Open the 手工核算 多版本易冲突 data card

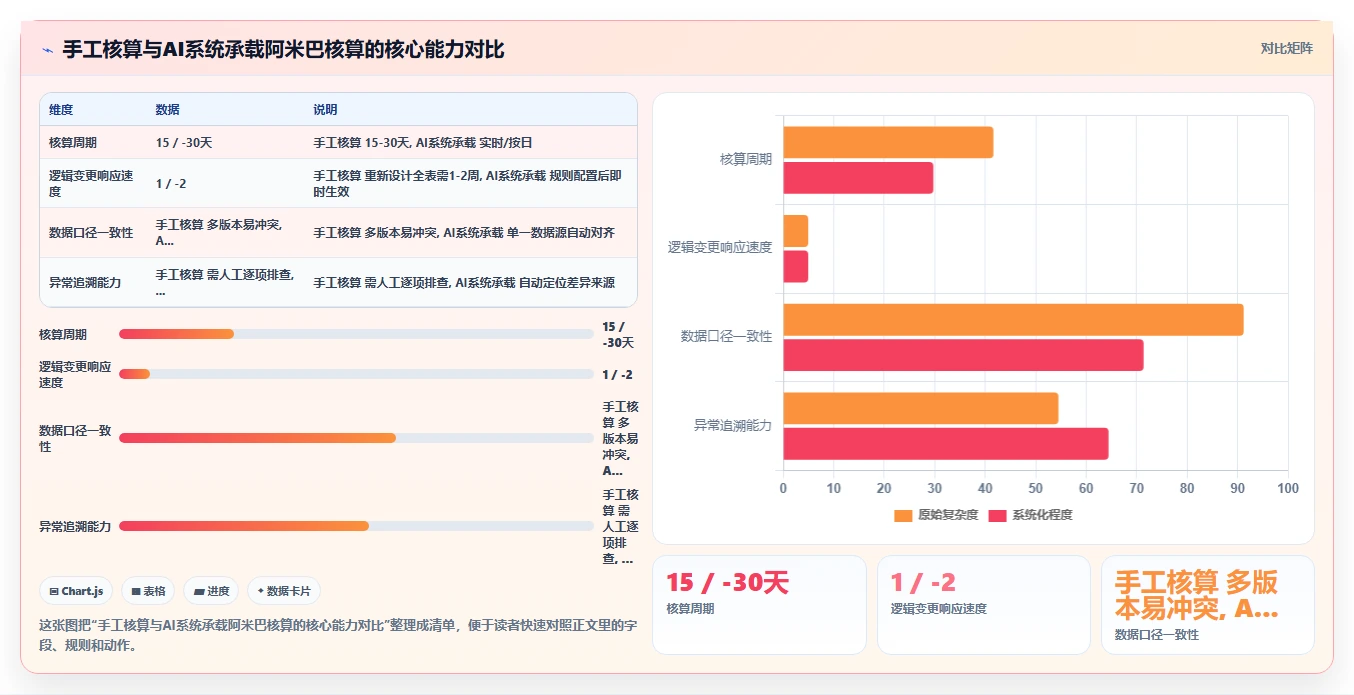pos(1208,605)
